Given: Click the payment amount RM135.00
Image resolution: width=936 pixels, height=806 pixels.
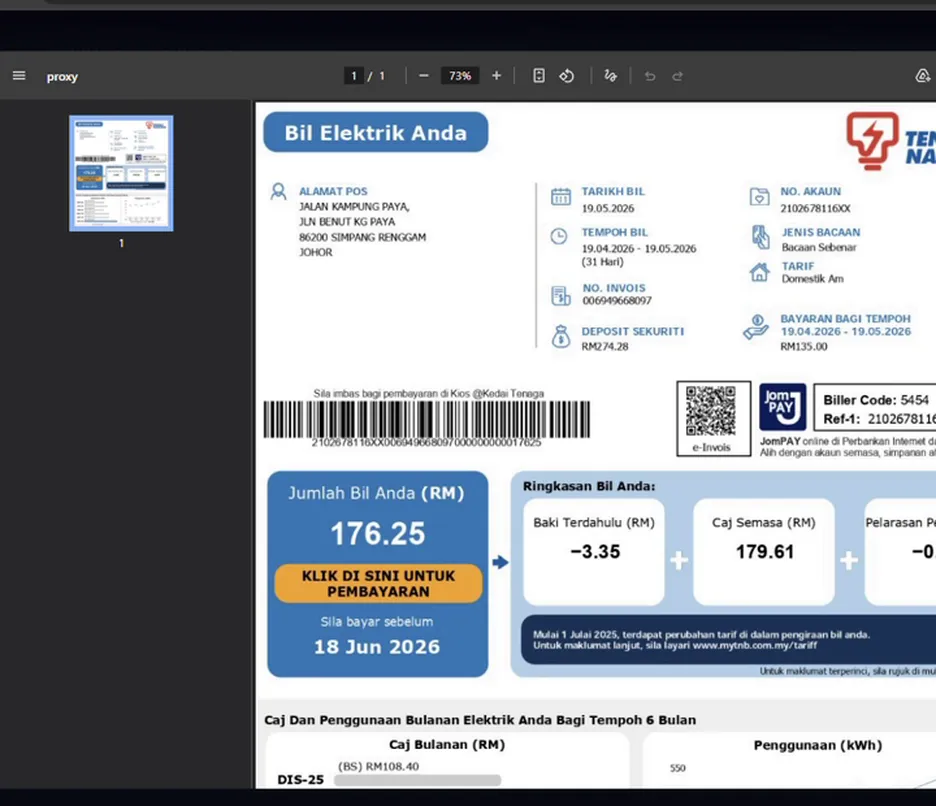Looking at the screenshot, I should 803,346.
